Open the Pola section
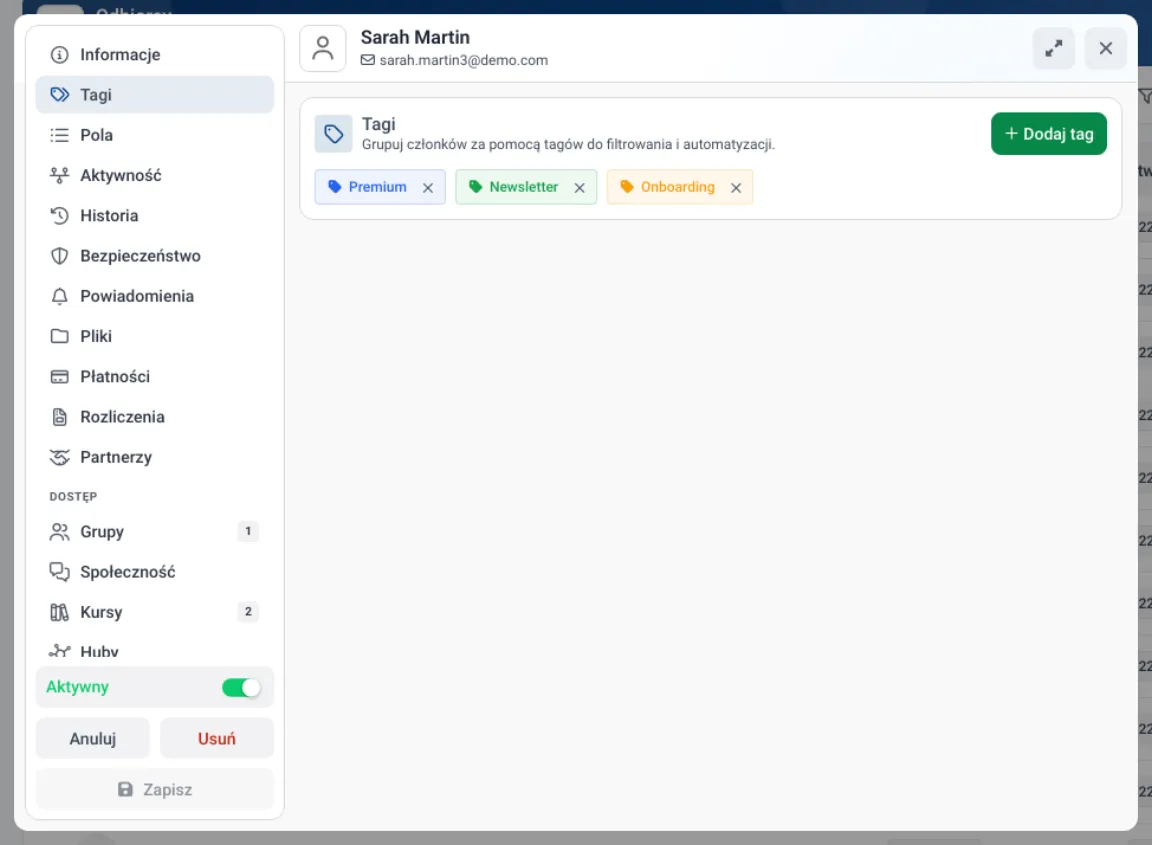The width and height of the screenshot is (1152, 845). coord(154,135)
